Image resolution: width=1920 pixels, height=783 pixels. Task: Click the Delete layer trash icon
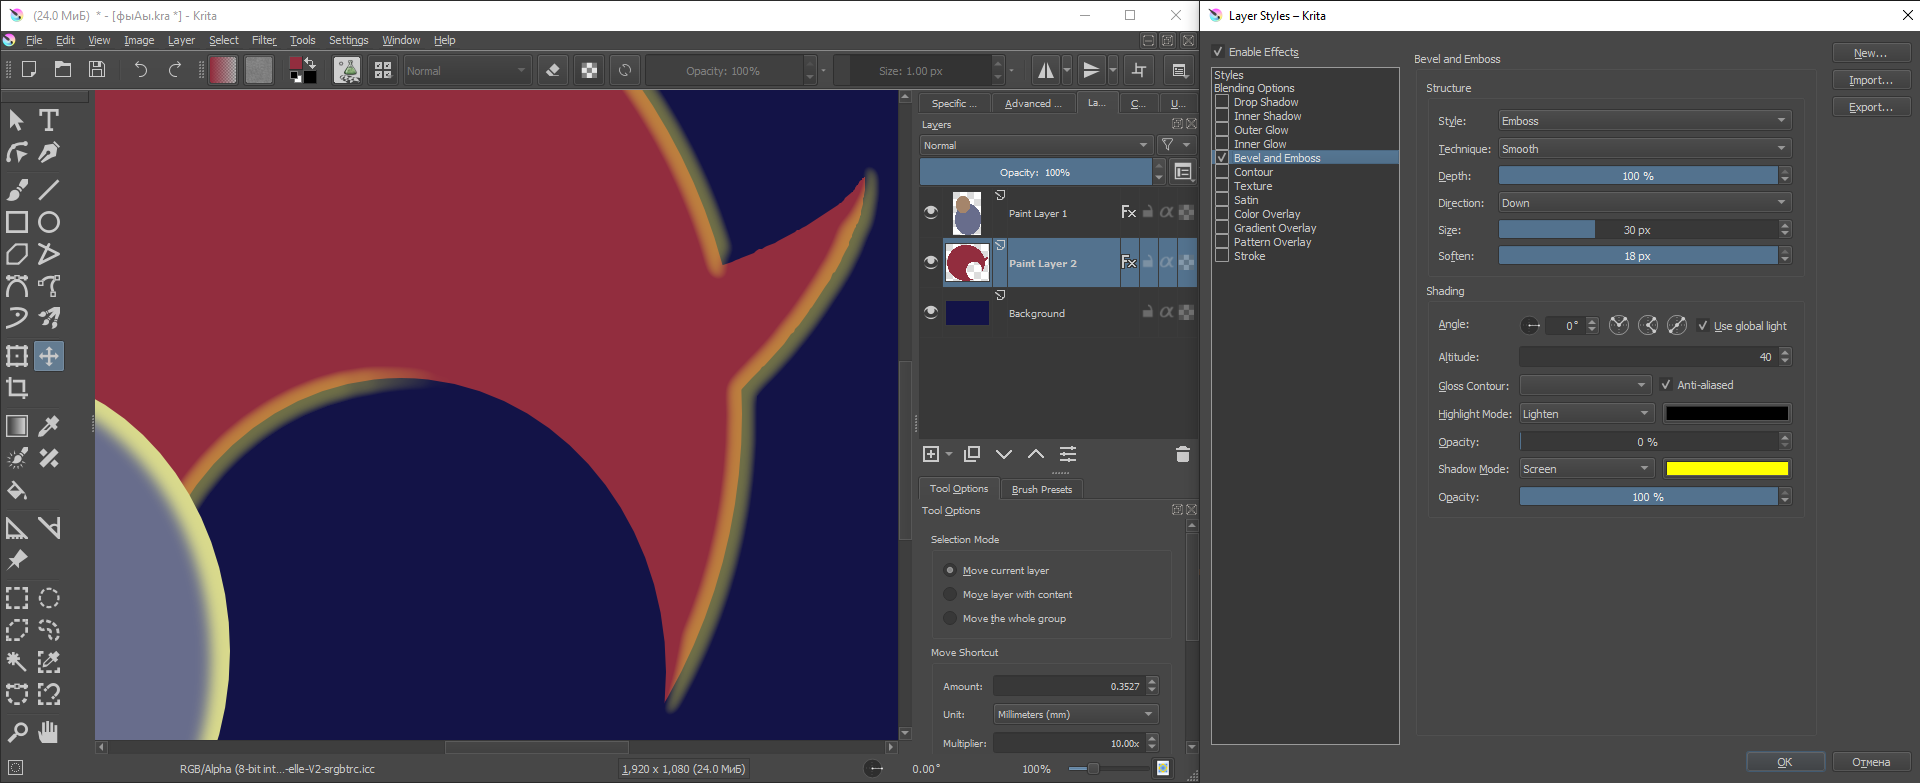[x=1182, y=455]
